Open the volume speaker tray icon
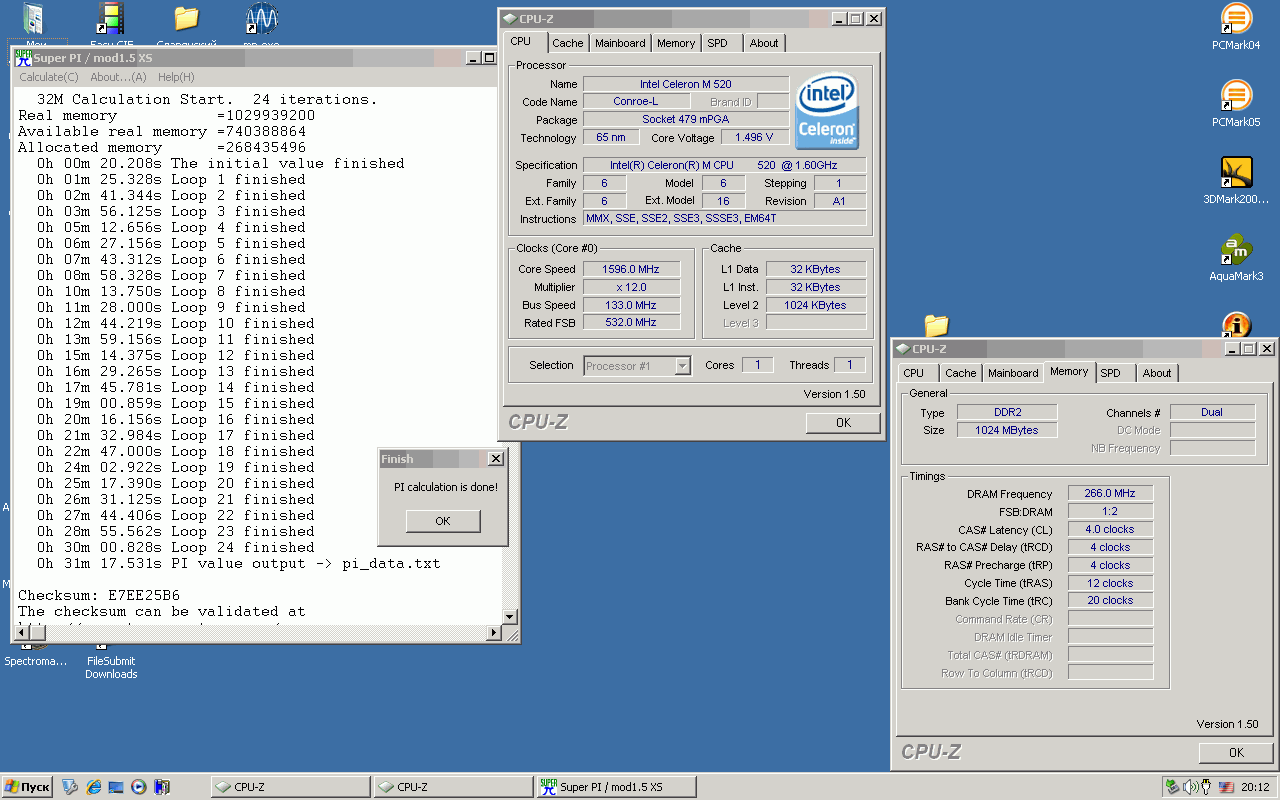The image size is (1280, 800). click(1189, 787)
